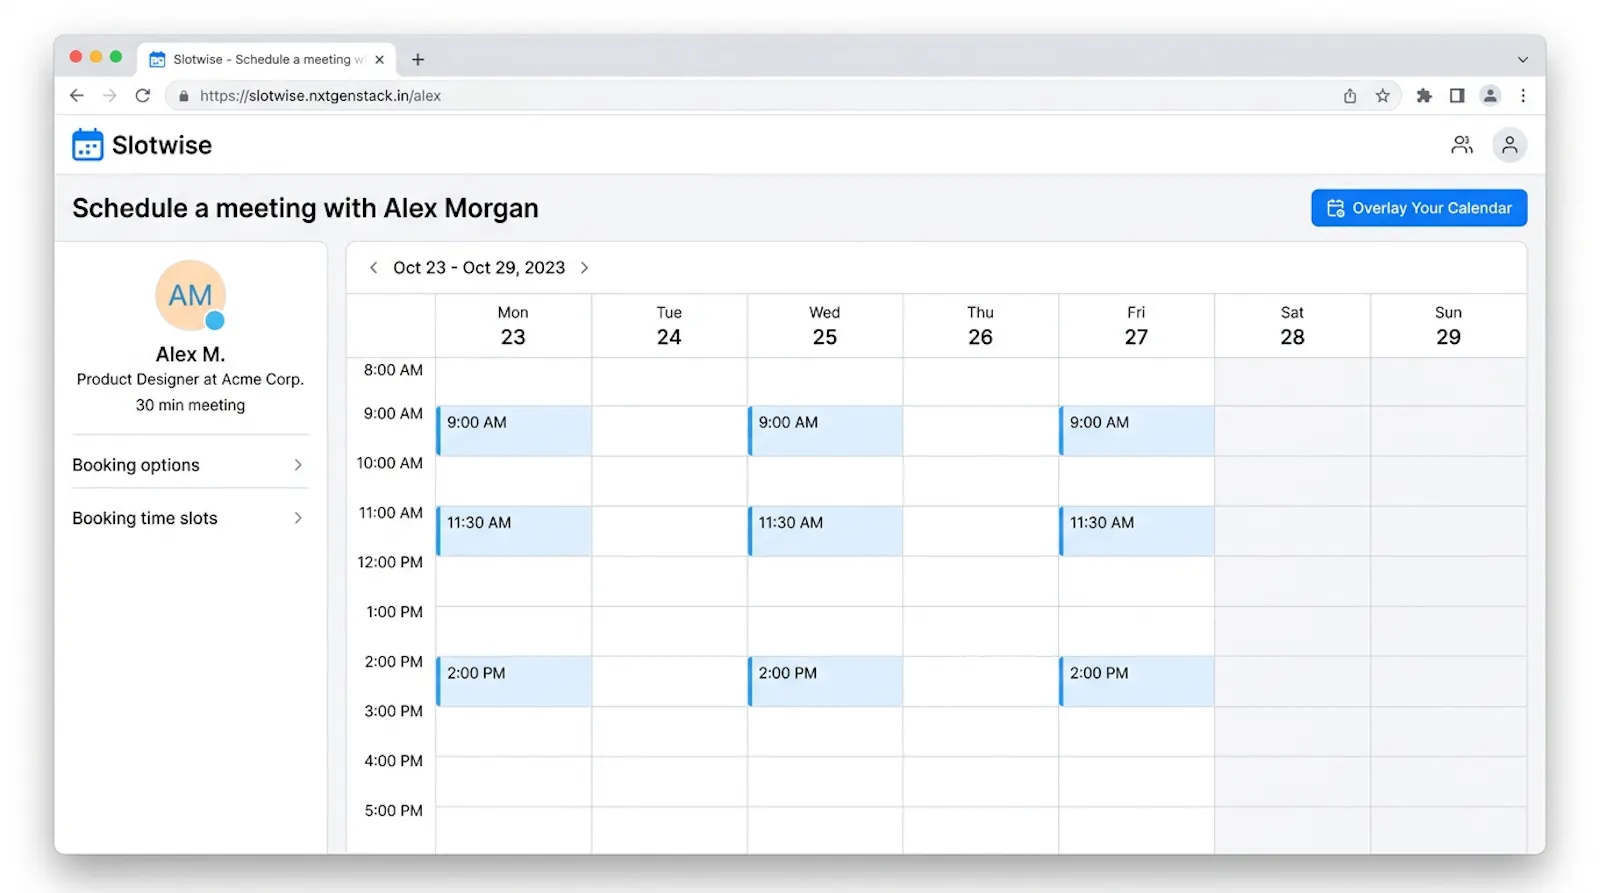The width and height of the screenshot is (1600, 893).
Task: Click the blue status dot on avatar
Action: [215, 320]
